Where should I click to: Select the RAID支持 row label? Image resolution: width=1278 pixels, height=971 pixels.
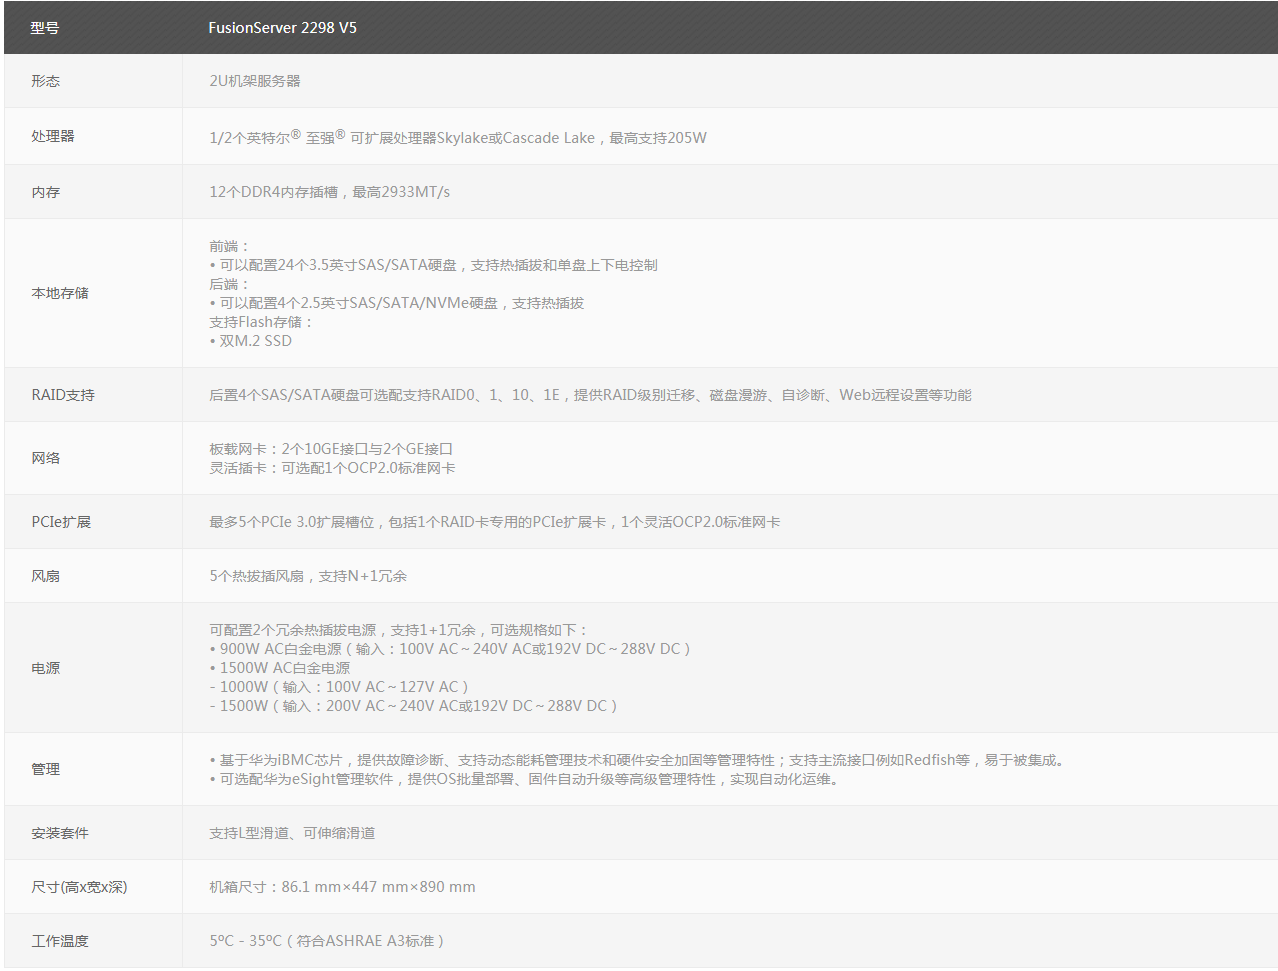[x=63, y=395]
